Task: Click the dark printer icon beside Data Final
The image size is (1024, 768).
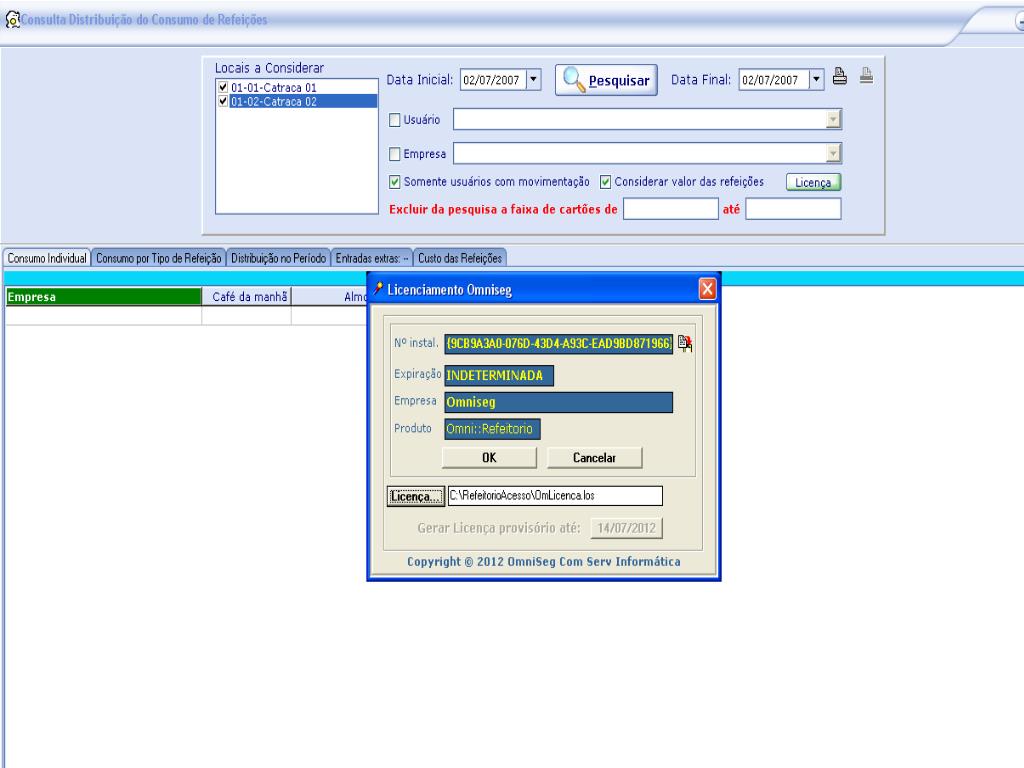Action: 840,76
